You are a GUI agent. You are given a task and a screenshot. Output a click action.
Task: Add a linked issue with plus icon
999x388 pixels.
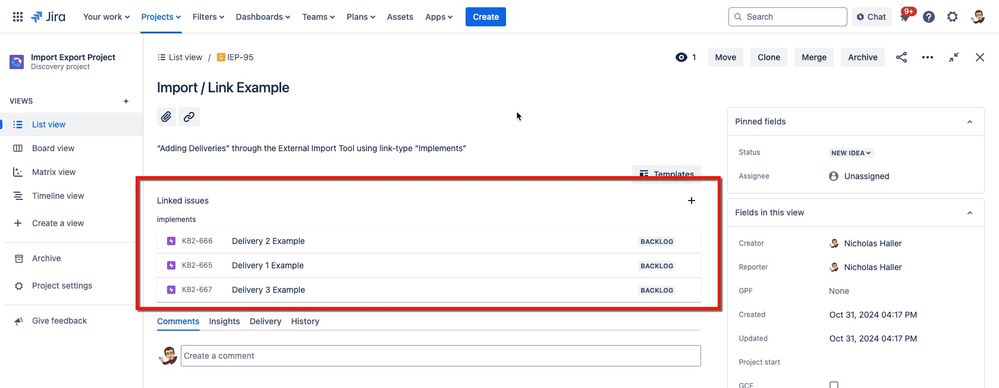point(691,201)
